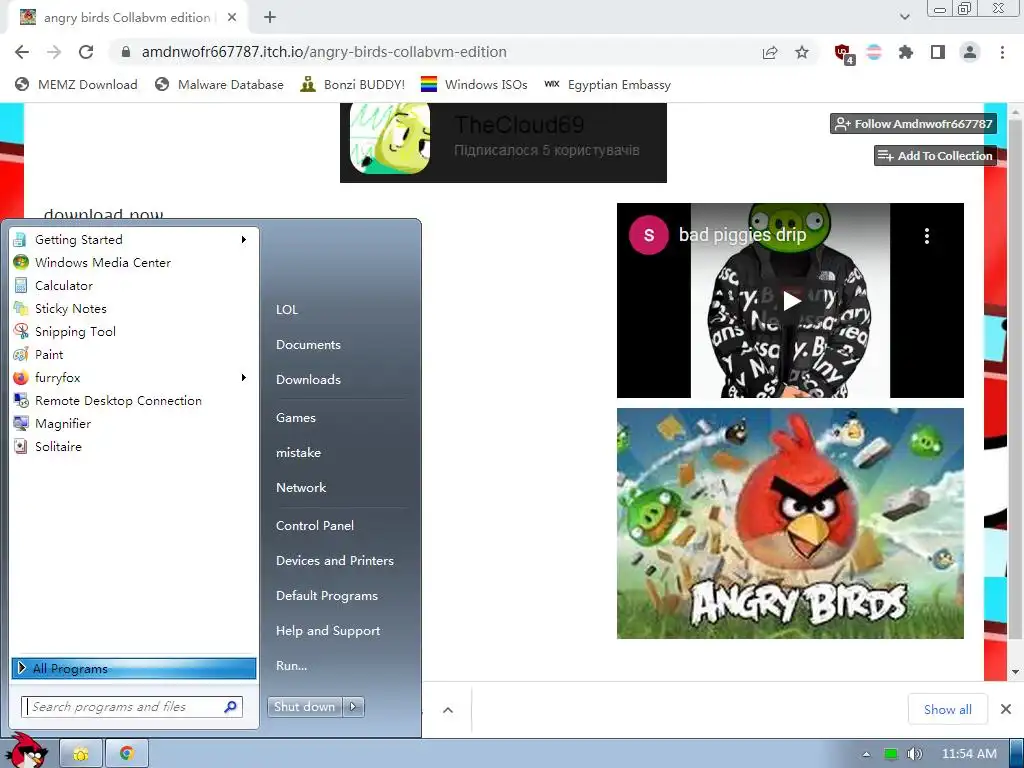This screenshot has height=768, width=1024.
Task: Follow Amdnwofr667787 on itch.io
Action: coord(914,123)
